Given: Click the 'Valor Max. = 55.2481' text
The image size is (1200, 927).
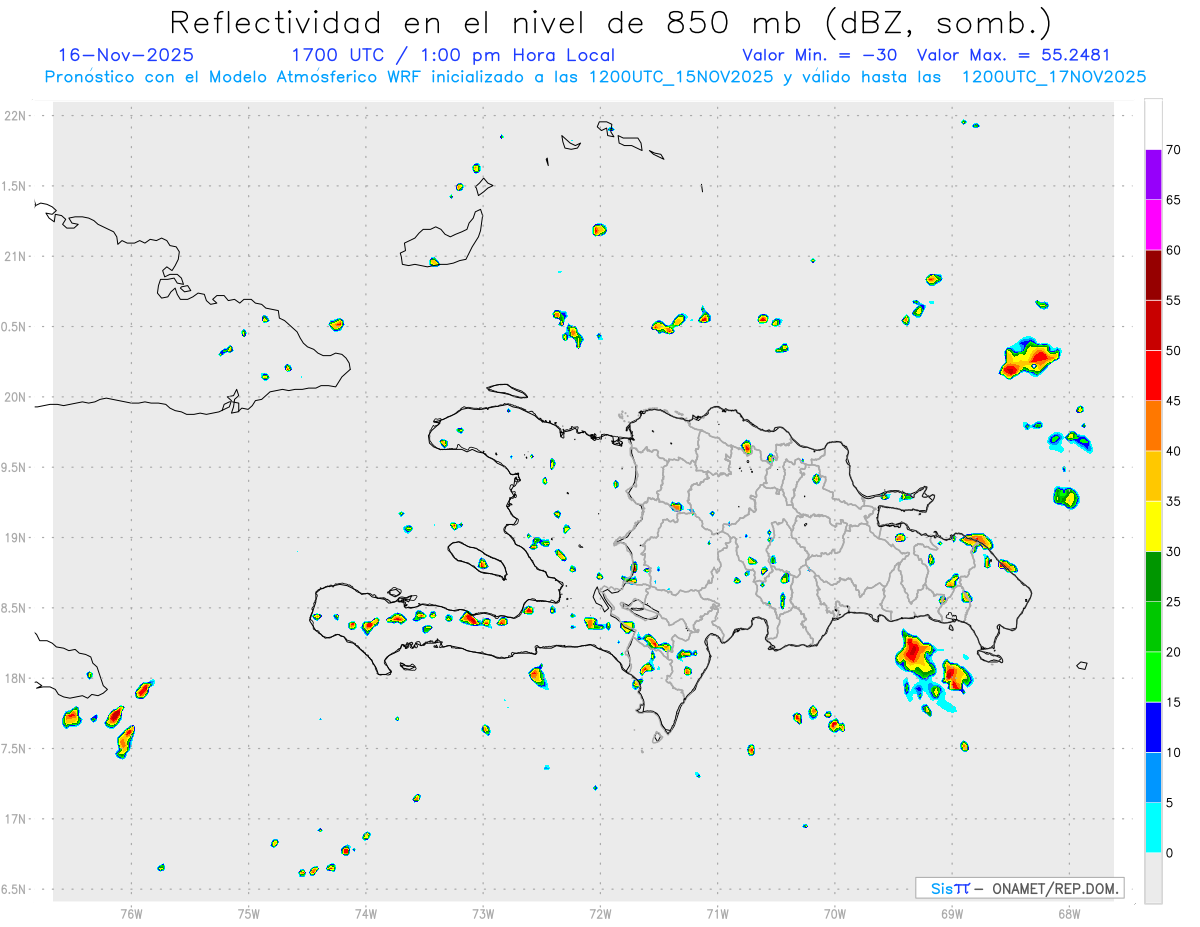Looking at the screenshot, I should (1013, 55).
